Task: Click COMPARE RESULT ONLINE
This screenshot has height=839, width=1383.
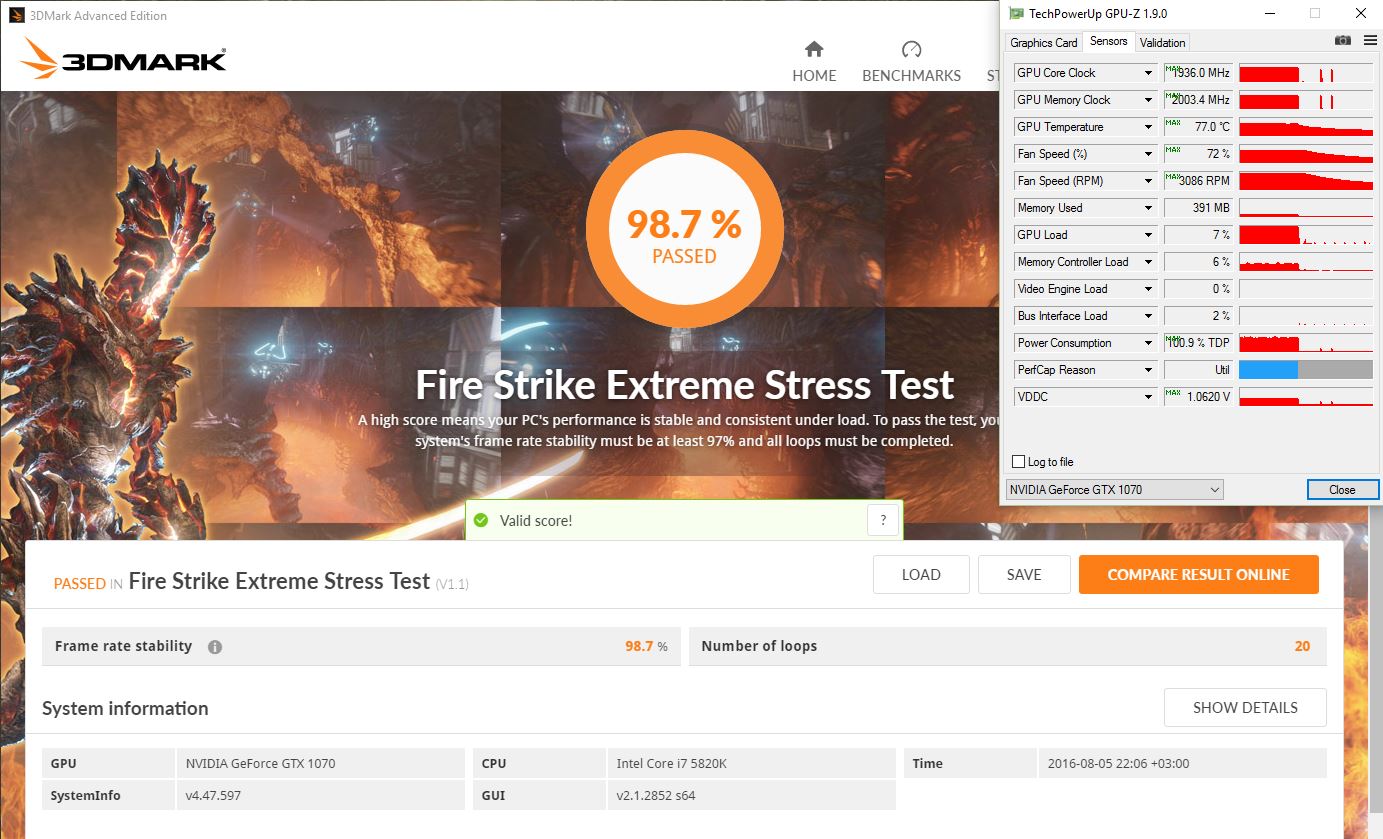Action: tap(1198, 575)
